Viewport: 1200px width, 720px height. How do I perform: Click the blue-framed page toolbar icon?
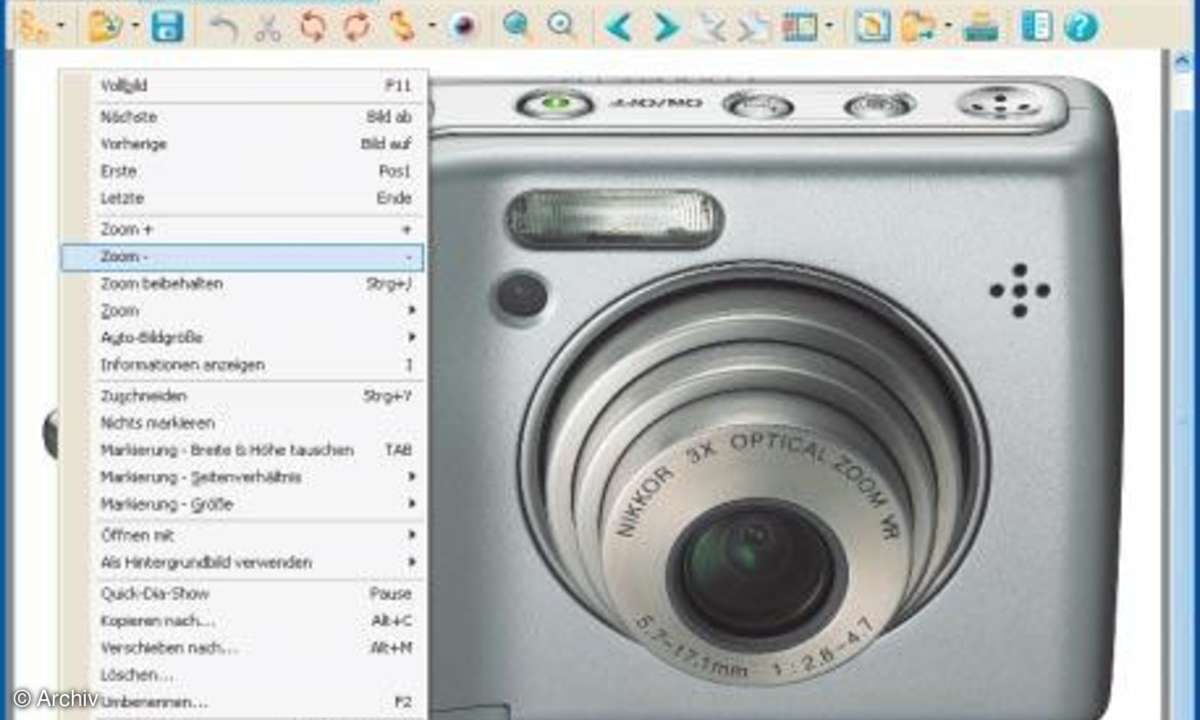[872, 26]
